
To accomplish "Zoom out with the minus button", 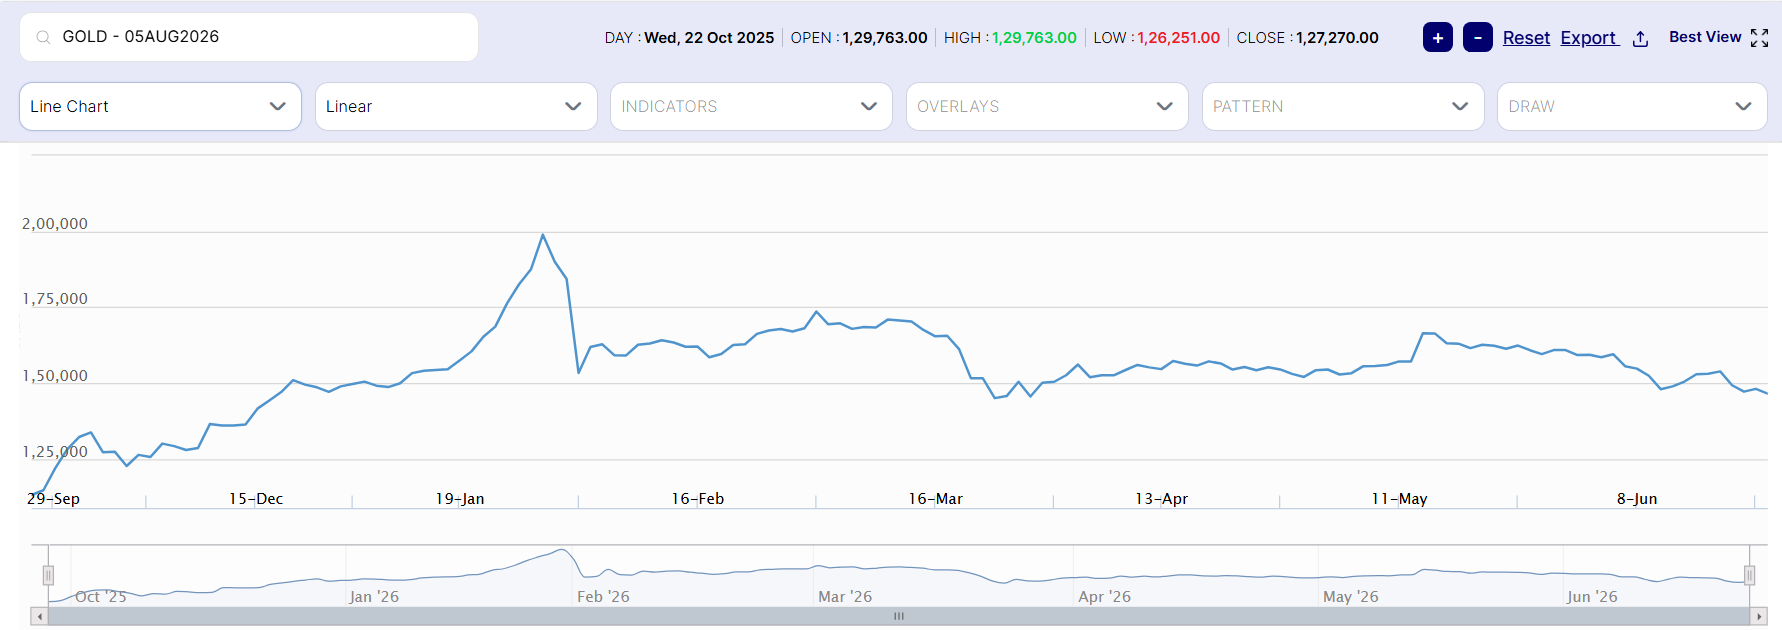I will coord(1478,37).
